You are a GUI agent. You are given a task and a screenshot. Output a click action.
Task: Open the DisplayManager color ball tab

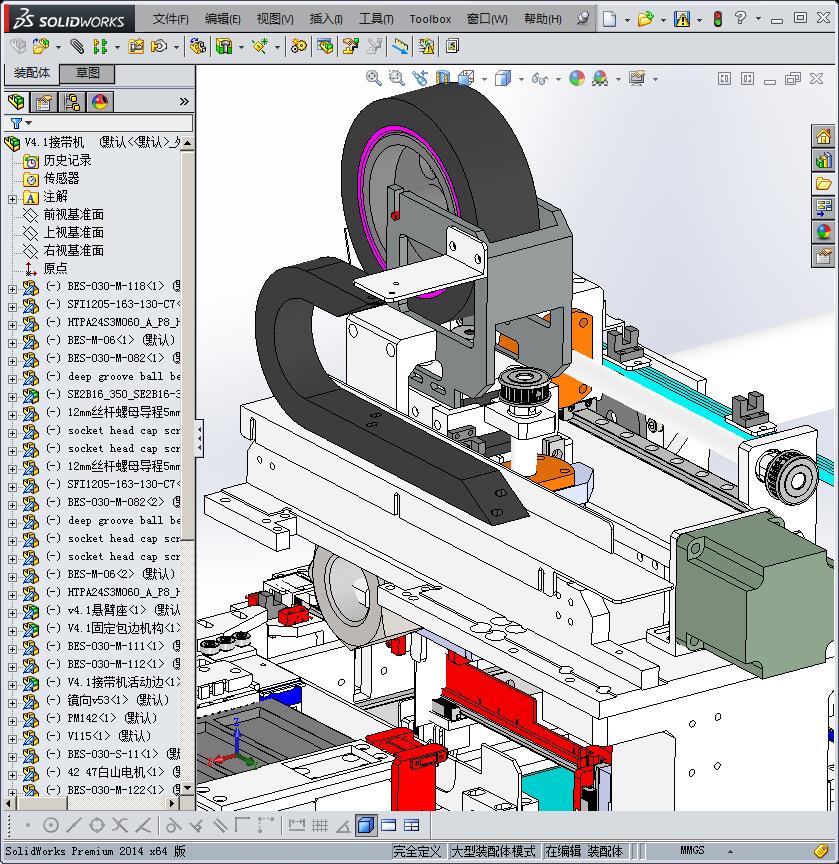[x=99, y=102]
